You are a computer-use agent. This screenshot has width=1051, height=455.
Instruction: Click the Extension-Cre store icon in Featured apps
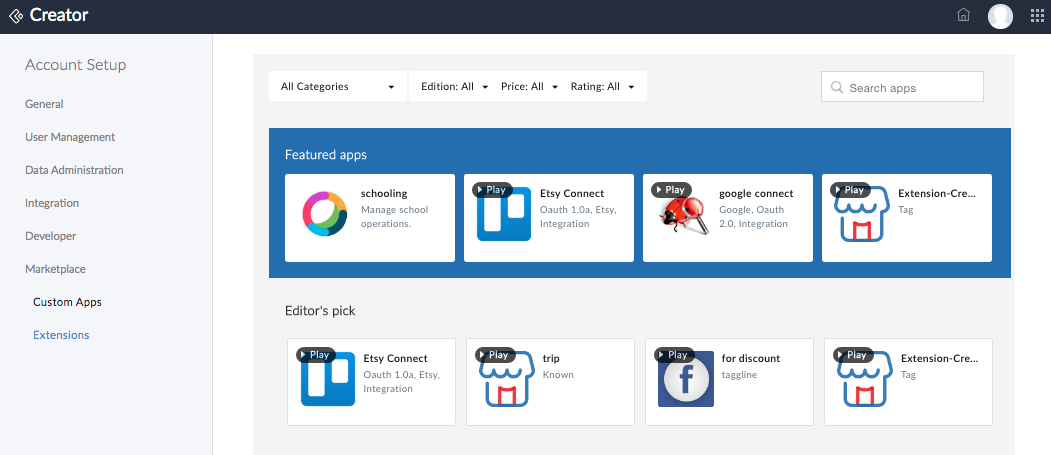tap(862, 214)
